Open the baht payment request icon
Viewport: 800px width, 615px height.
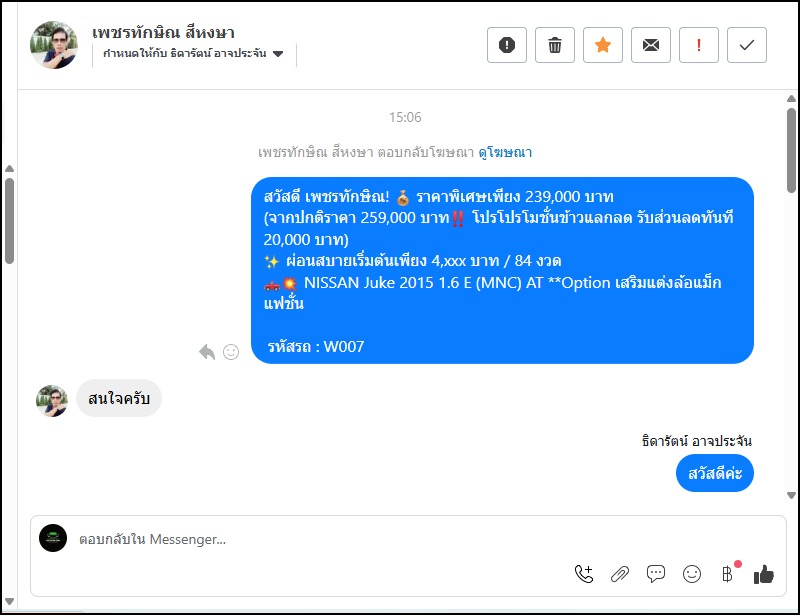click(728, 574)
